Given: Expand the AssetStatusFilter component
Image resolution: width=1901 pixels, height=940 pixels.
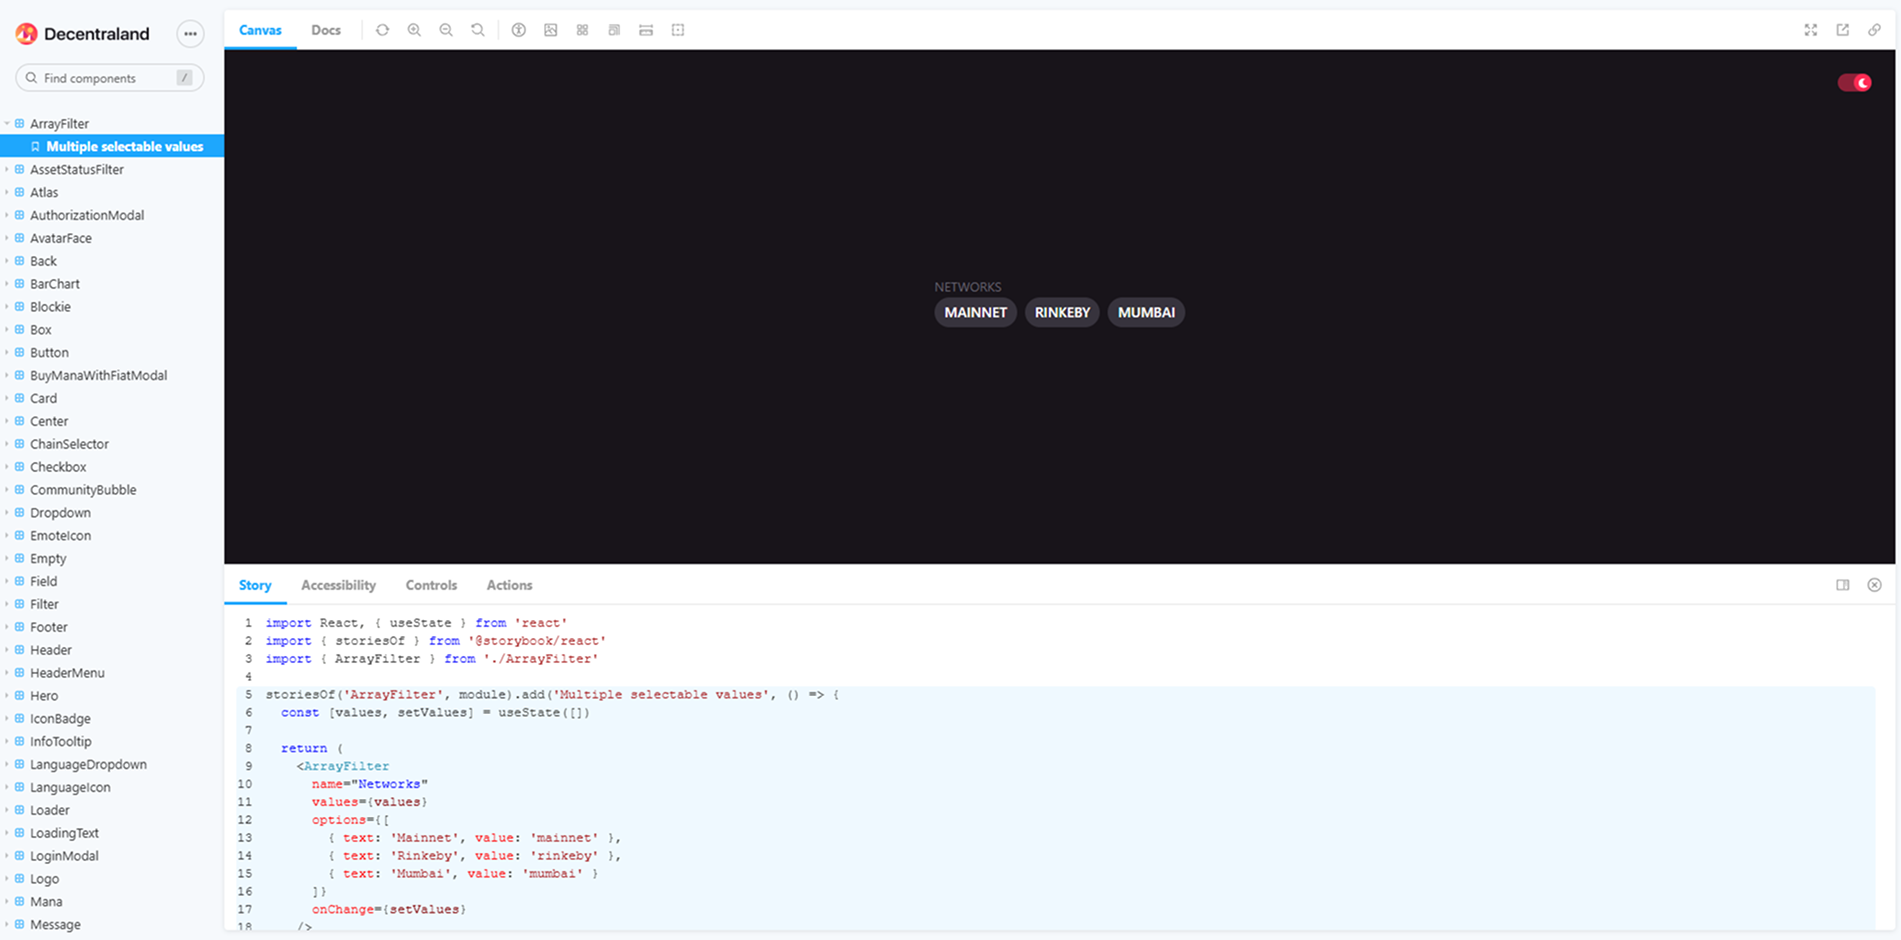Looking at the screenshot, I should [x=77, y=170].
